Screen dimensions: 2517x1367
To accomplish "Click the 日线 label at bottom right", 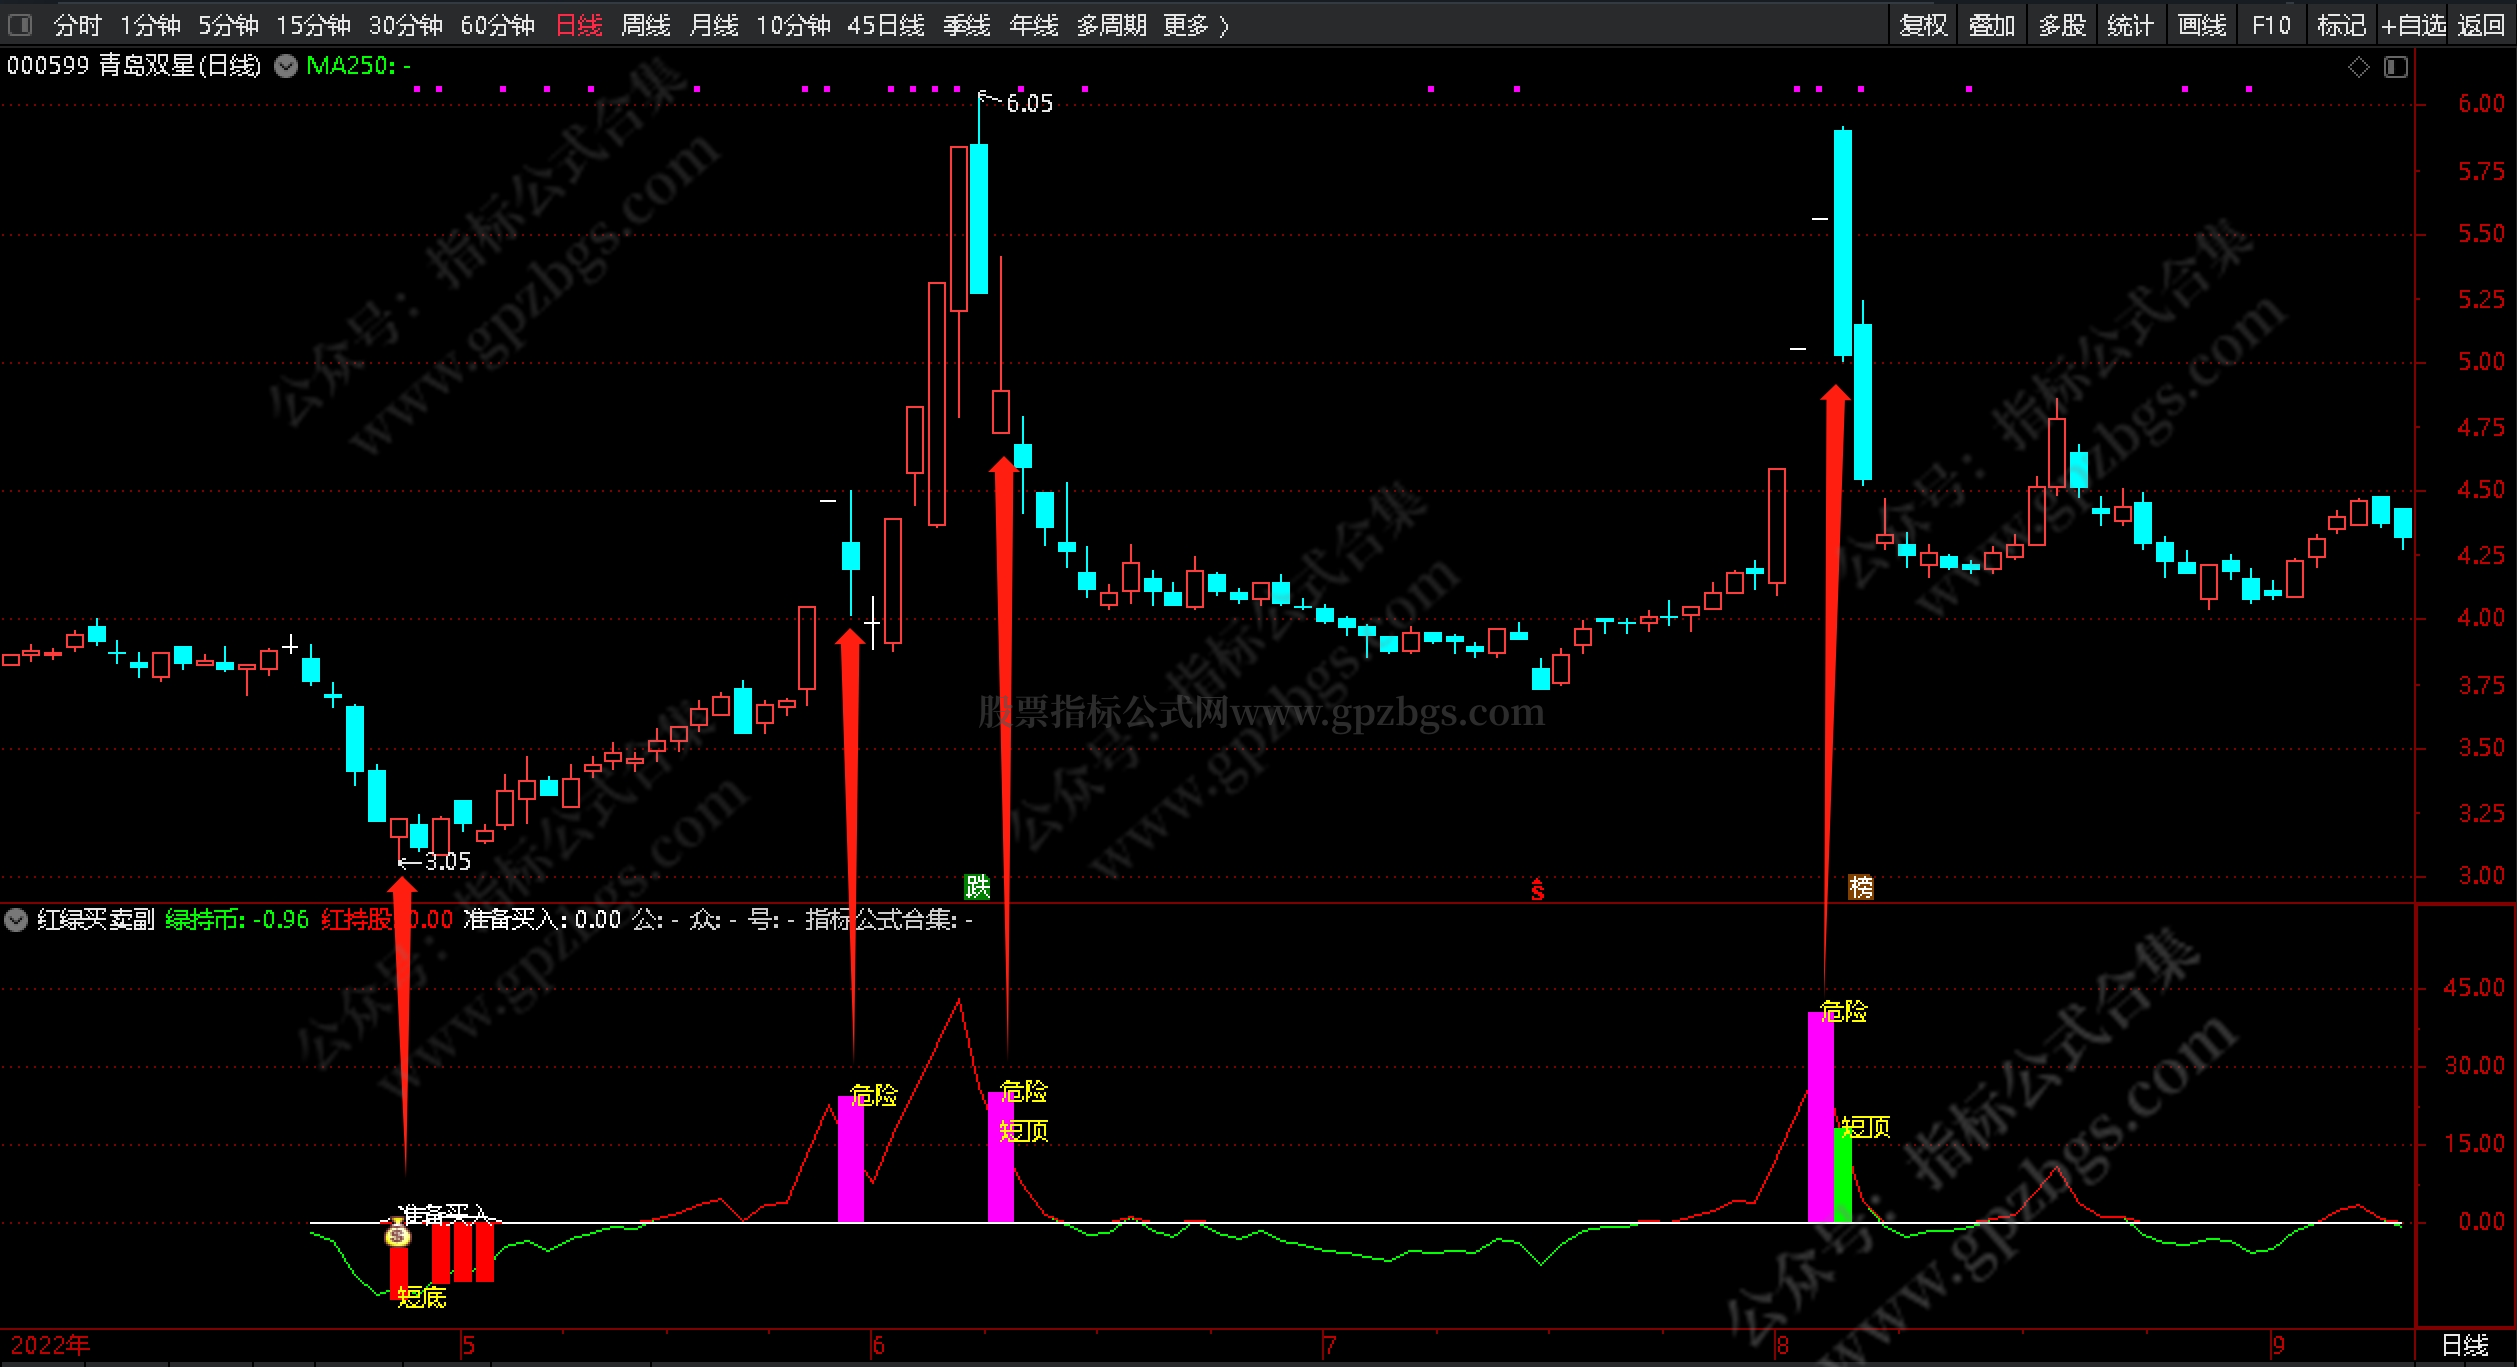I will (2465, 1345).
